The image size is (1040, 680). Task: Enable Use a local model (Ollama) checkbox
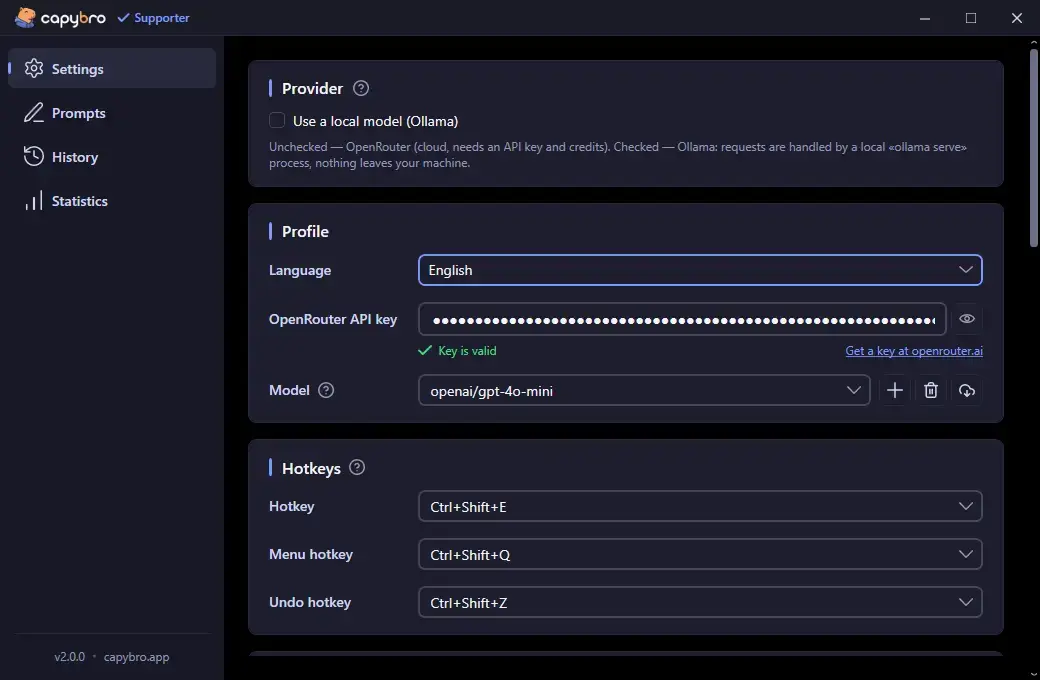point(277,120)
